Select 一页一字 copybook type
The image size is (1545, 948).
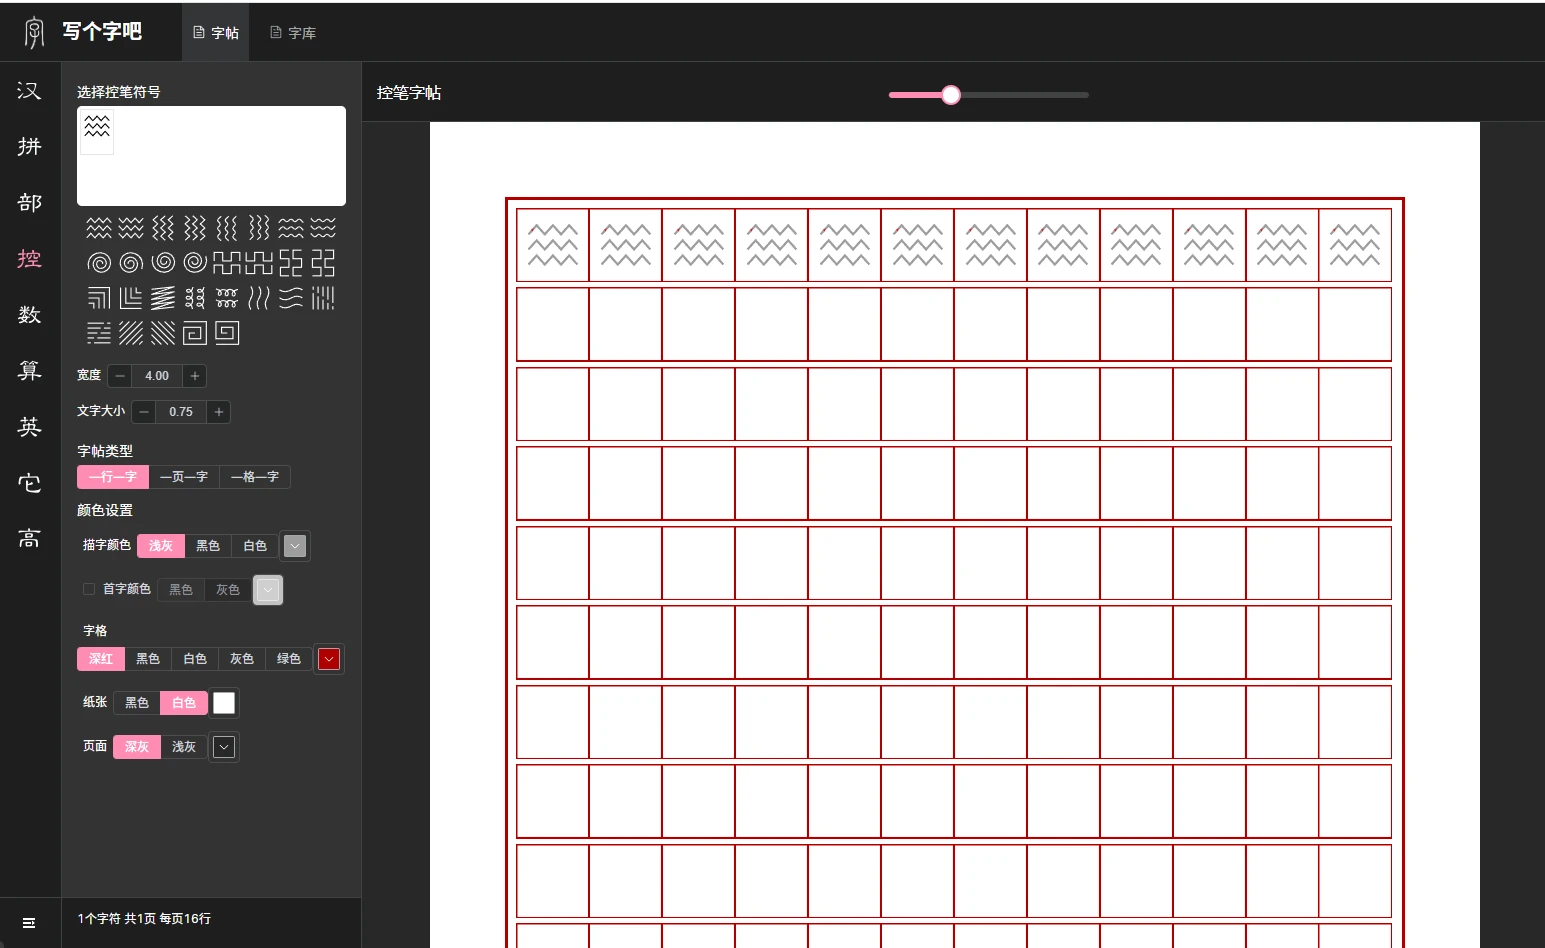tap(184, 477)
